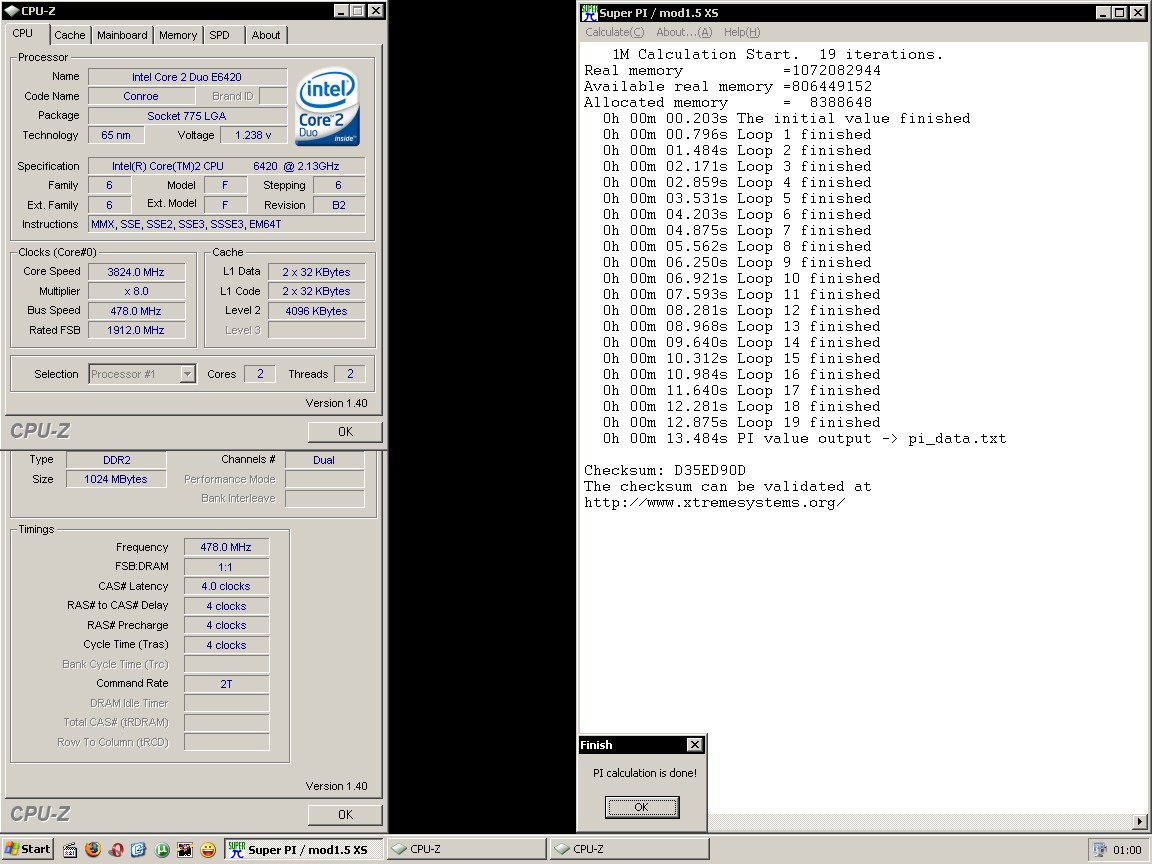Viewport: 1152px width, 864px height.
Task: Launch uTorrent from quick launch
Action: point(162,850)
